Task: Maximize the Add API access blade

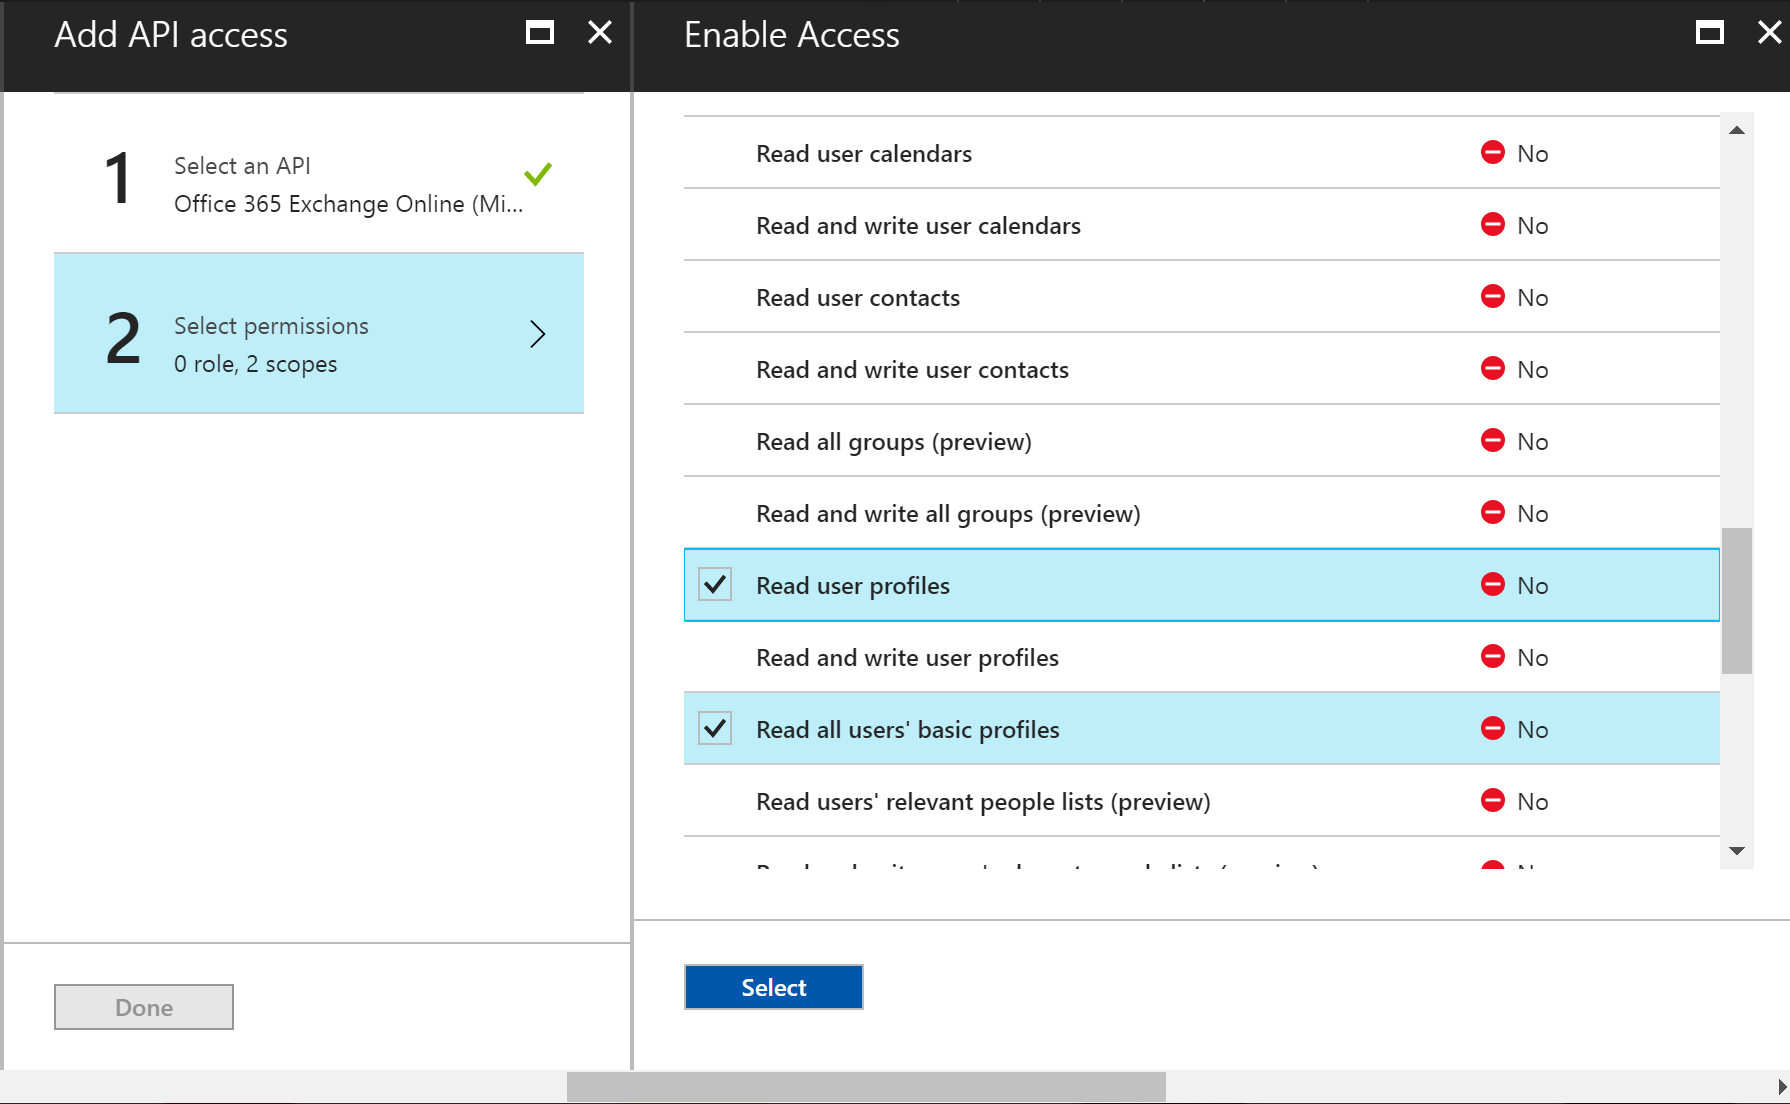Action: pyautogui.click(x=539, y=33)
